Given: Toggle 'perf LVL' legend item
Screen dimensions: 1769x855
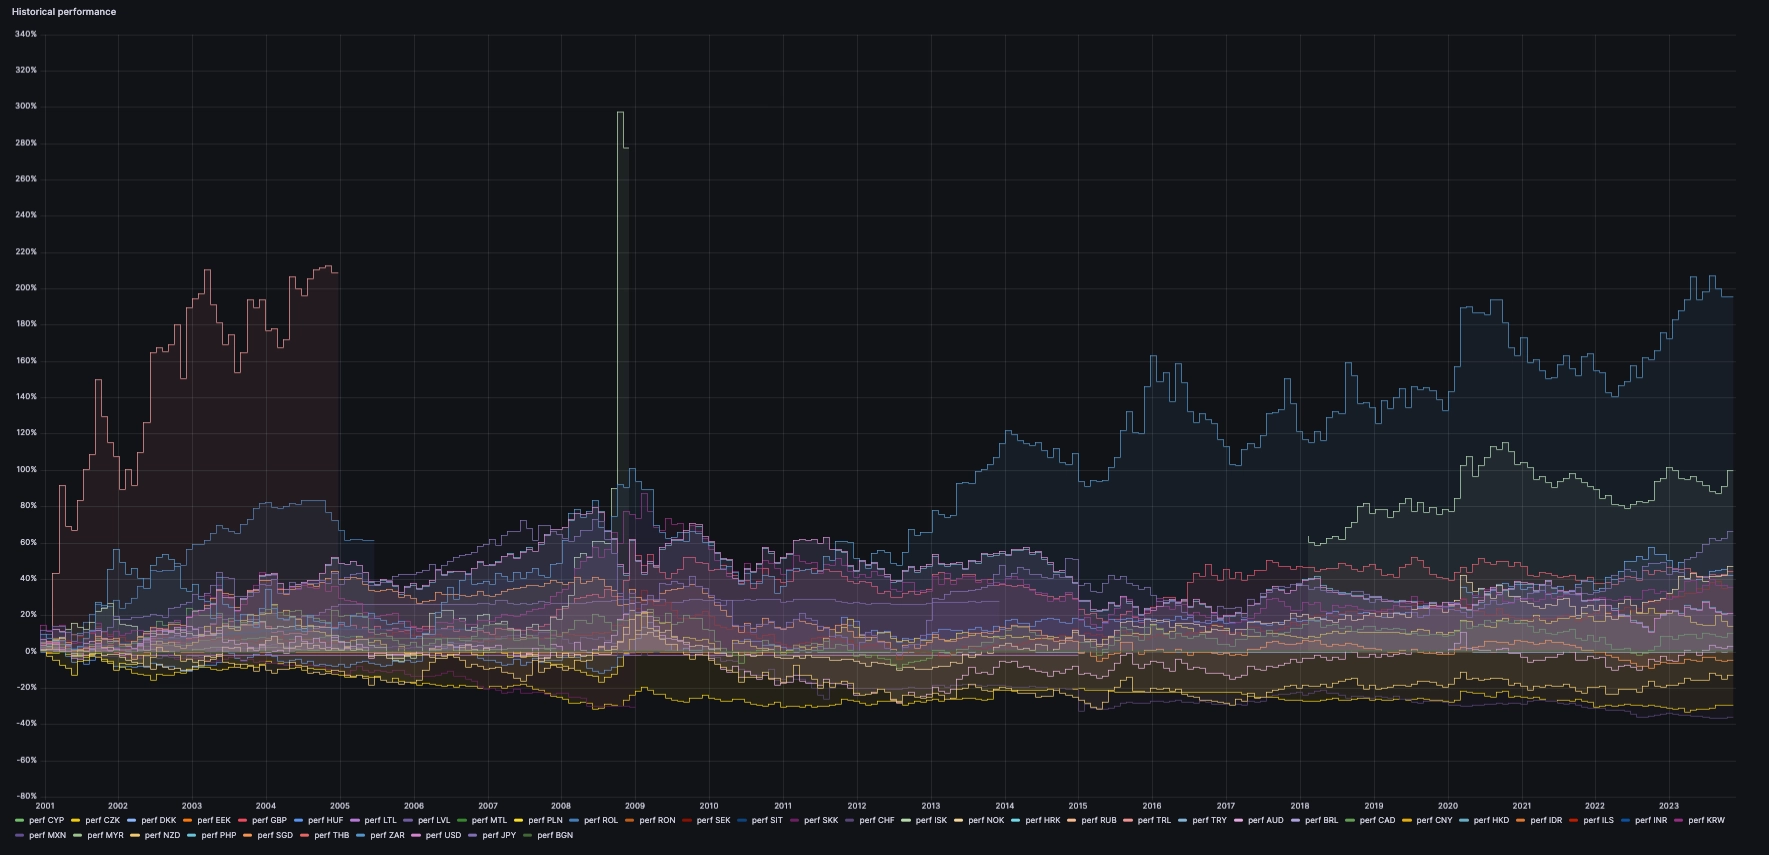Looking at the screenshot, I should (434, 820).
